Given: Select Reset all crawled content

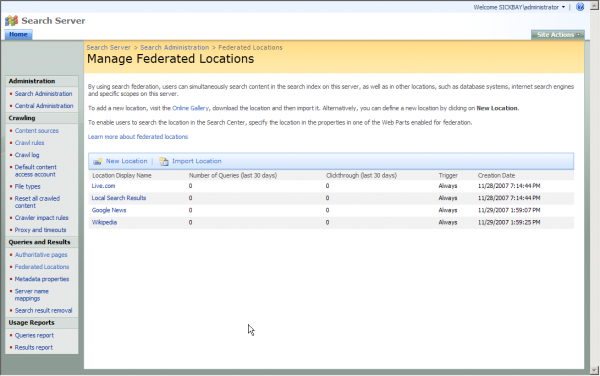Looking at the screenshot, I should 37,202.
